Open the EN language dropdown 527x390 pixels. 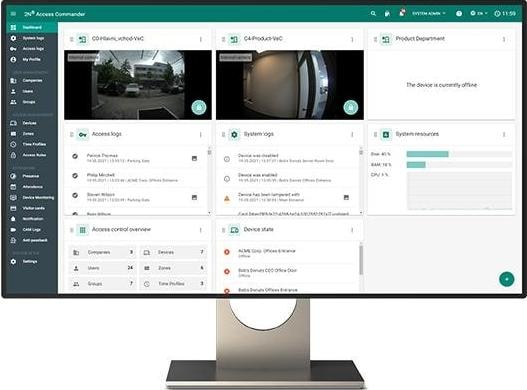[x=479, y=13]
